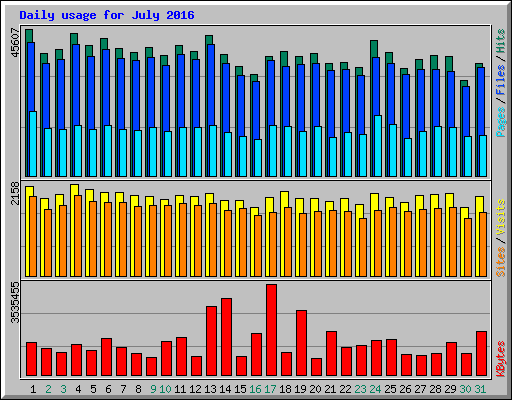Image resolution: width=512 pixels, height=400 pixels.
Task: Click day 4 on the x-axis
Action: pyautogui.click(x=78, y=389)
